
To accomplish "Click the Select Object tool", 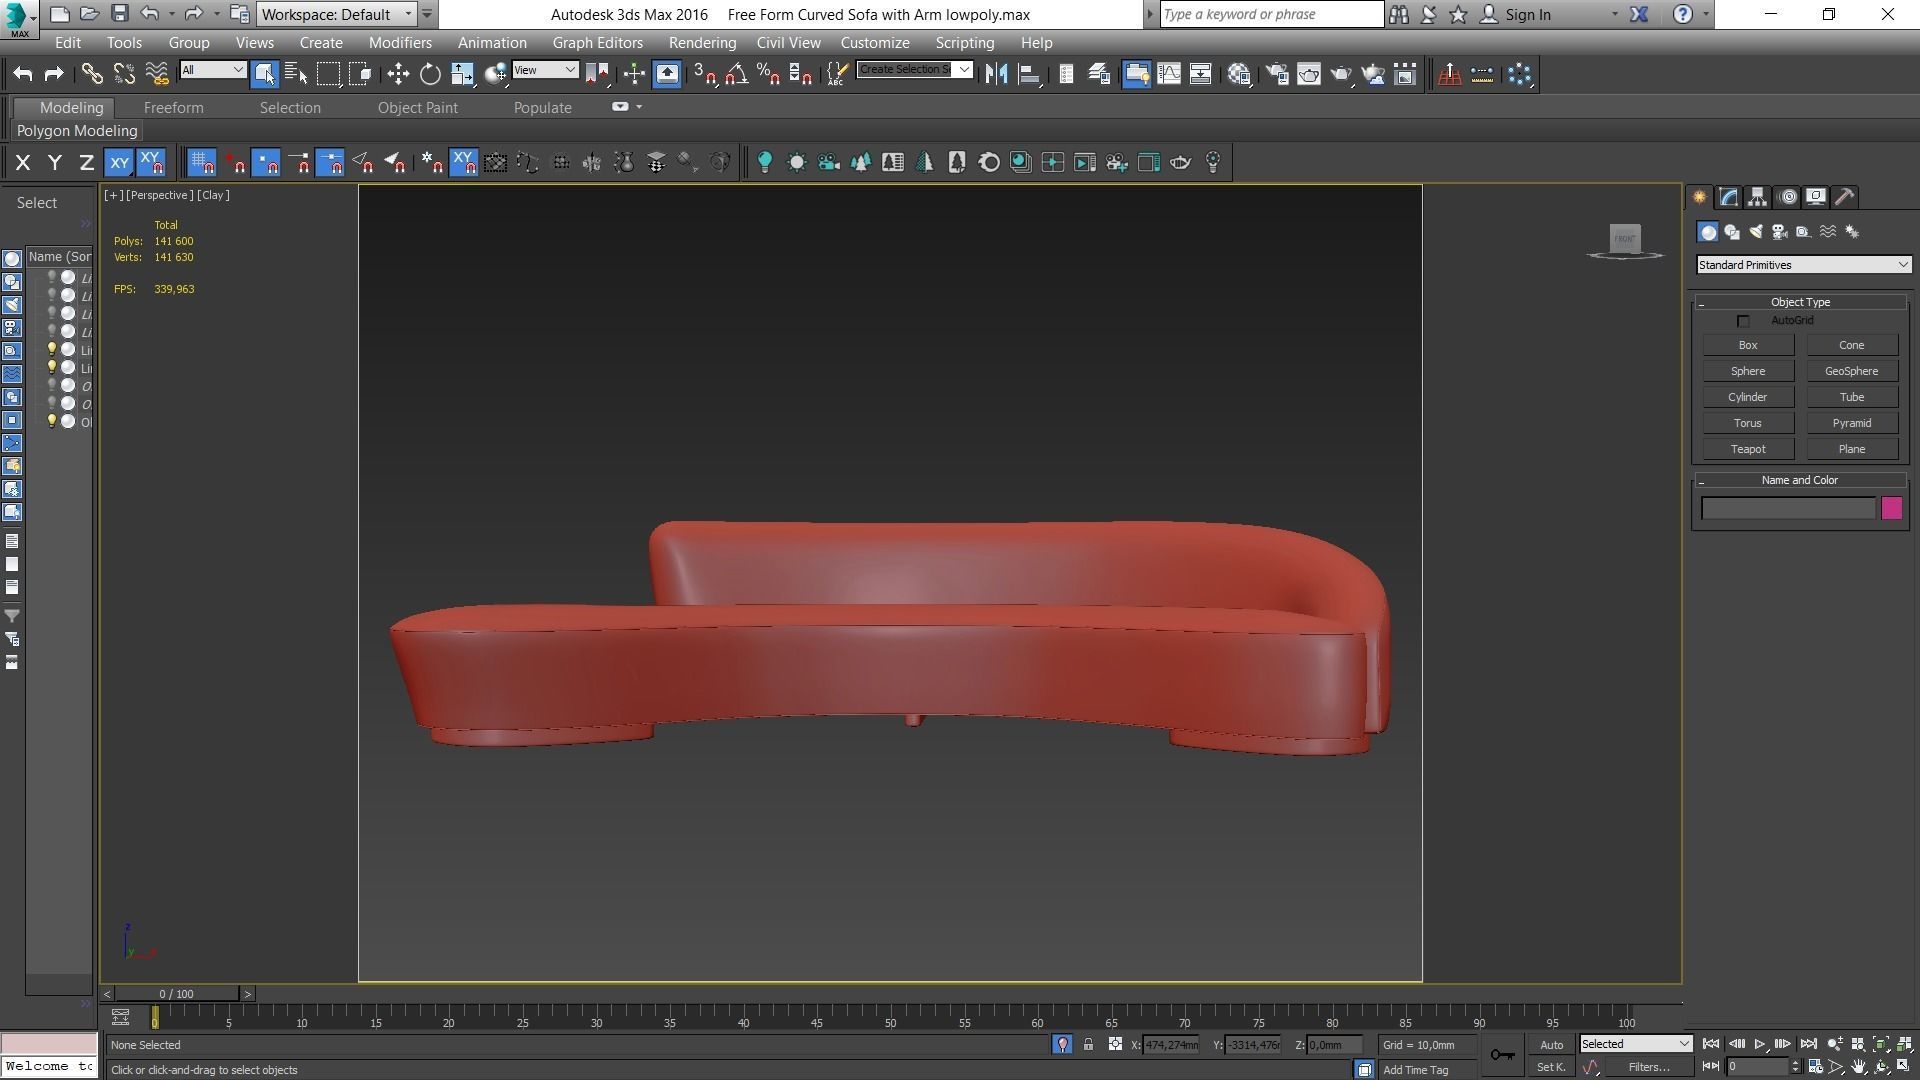I will pyautogui.click(x=264, y=74).
